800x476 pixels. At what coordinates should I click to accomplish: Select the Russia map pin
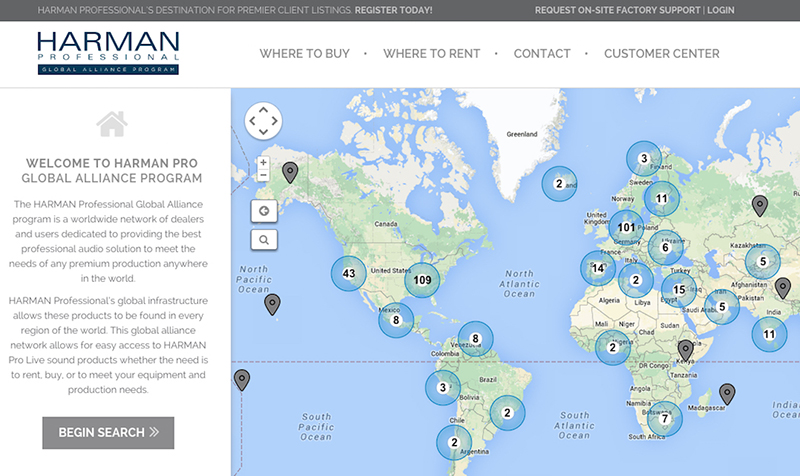point(760,206)
